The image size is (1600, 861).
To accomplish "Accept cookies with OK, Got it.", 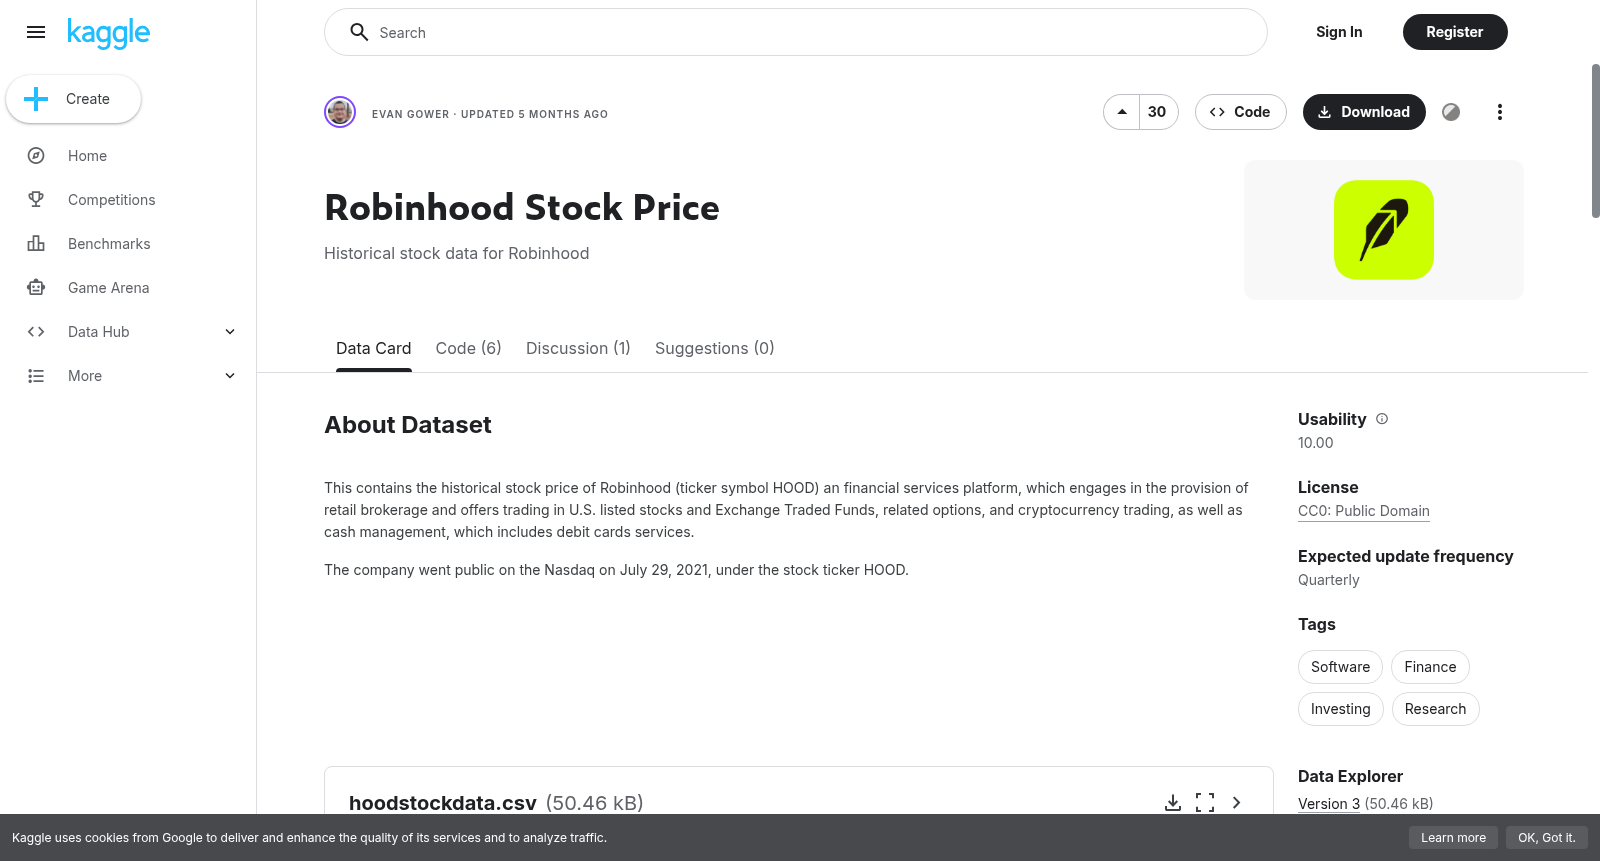I will (x=1546, y=838).
